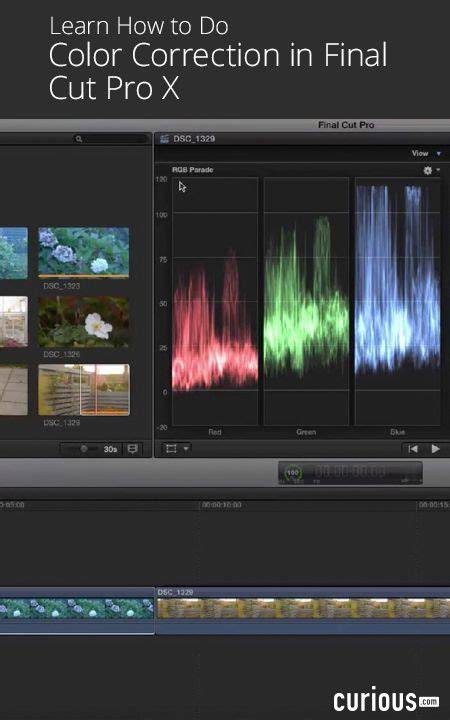Click the timecode display in the dashboard

pos(350,472)
